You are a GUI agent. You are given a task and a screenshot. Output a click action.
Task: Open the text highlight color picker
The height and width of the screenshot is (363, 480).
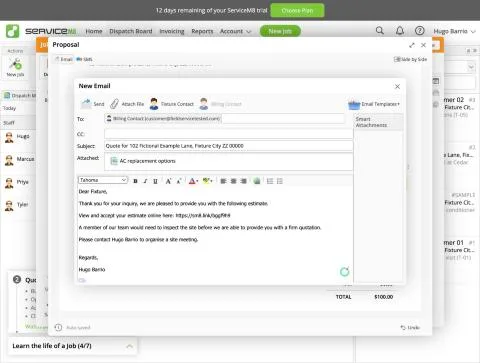tap(207, 181)
